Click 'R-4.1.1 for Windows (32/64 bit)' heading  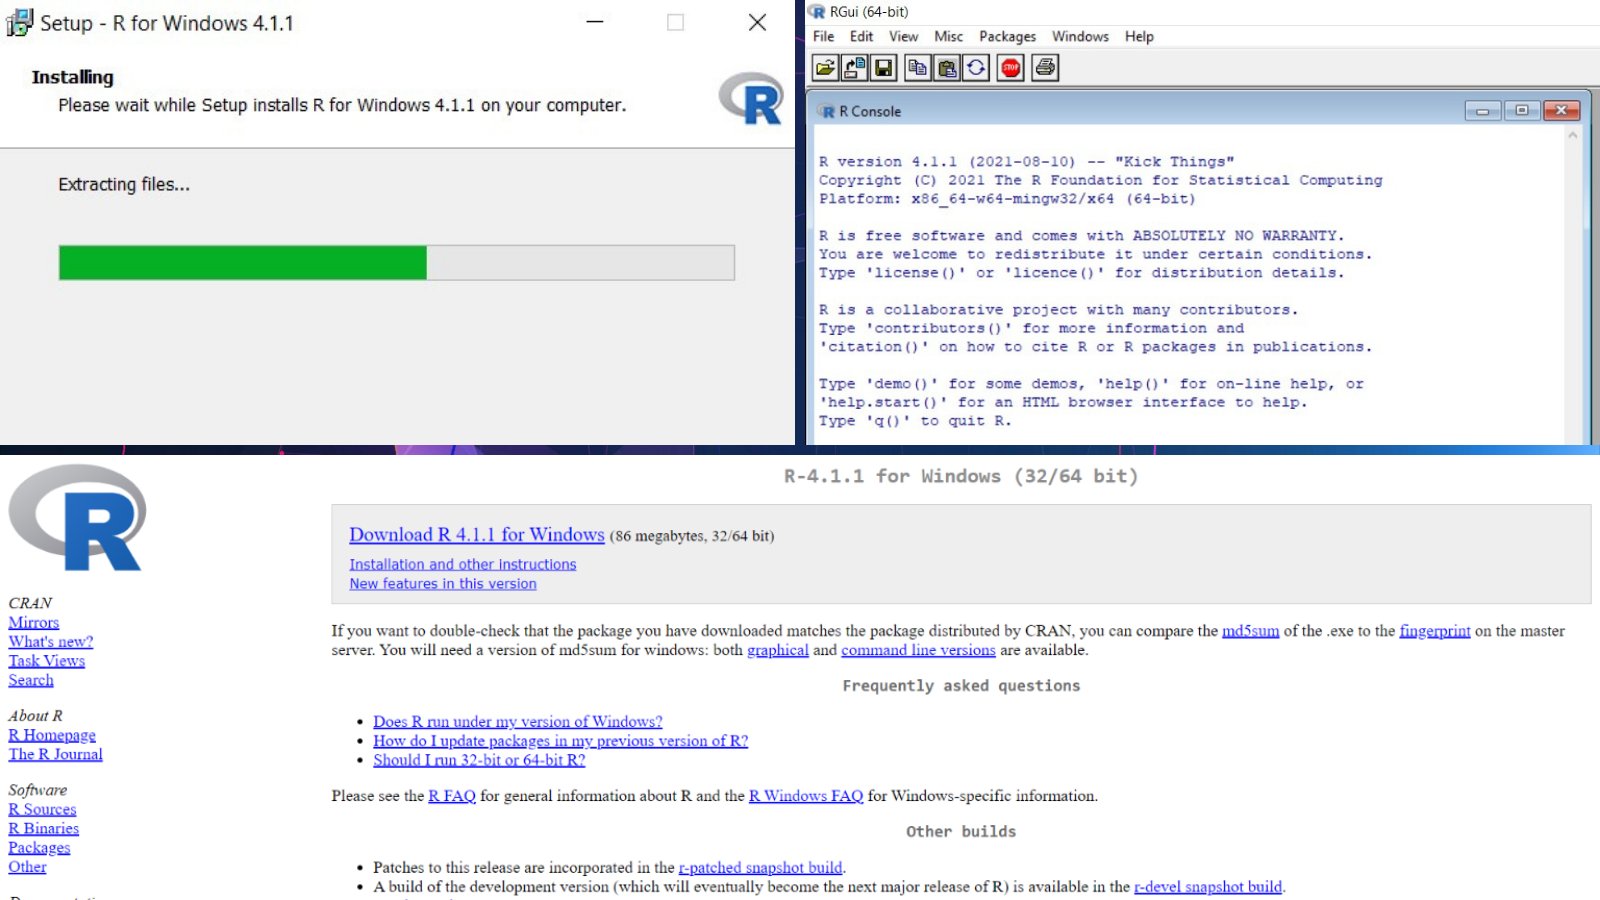(961, 476)
